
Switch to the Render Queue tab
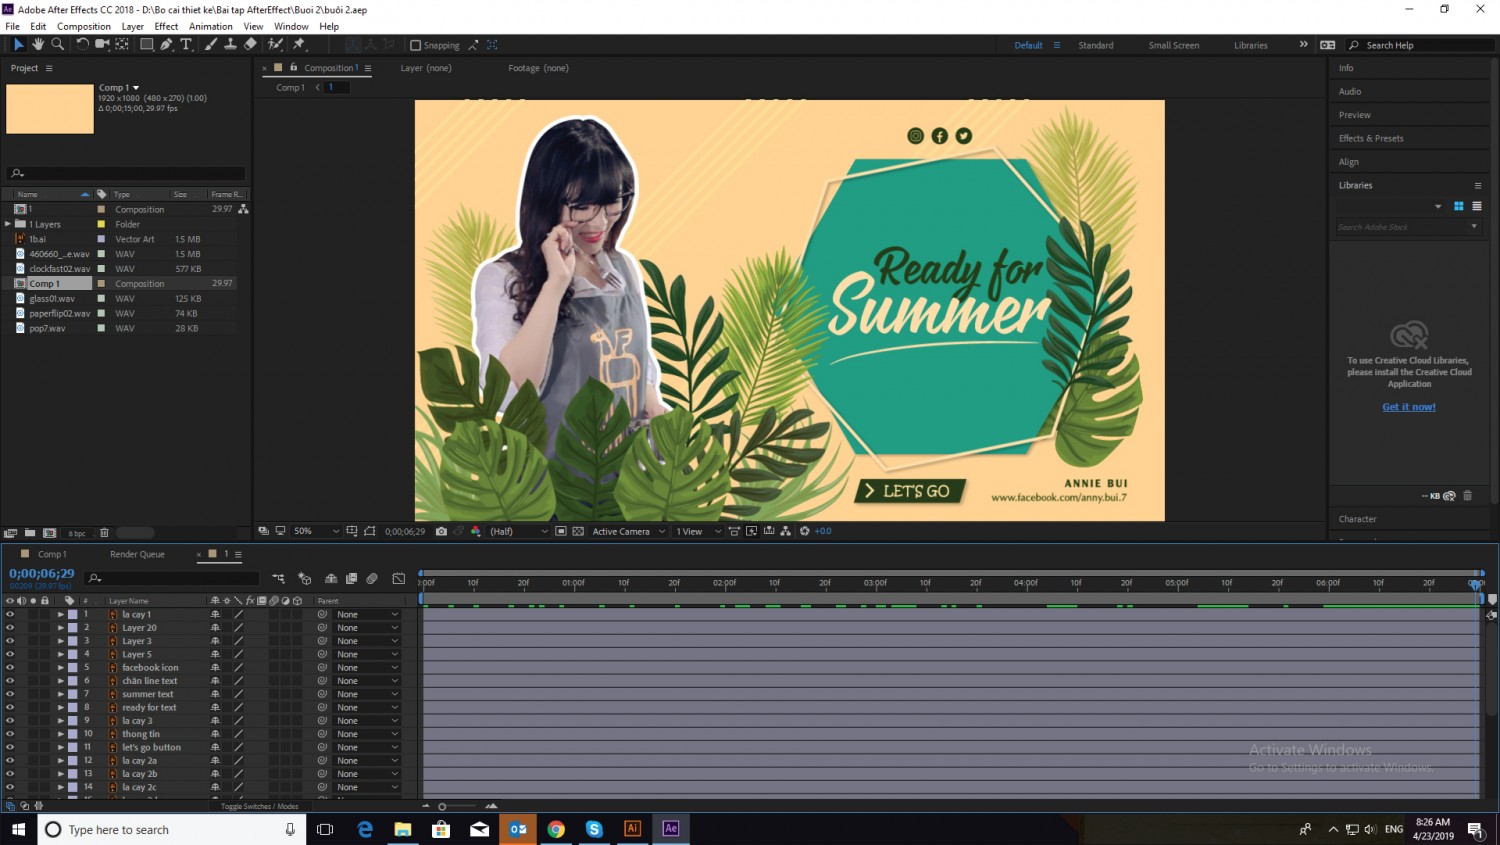(137, 554)
